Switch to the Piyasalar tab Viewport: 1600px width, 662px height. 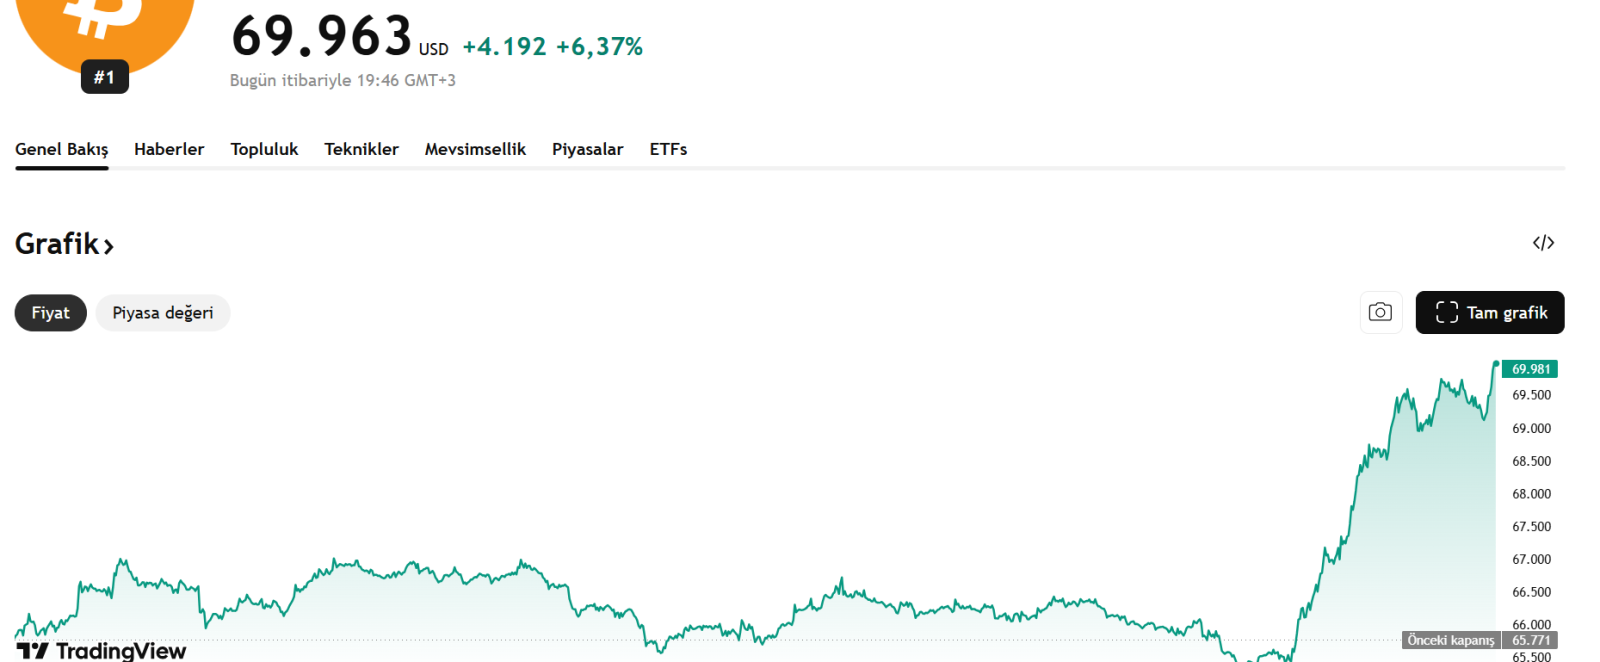pos(587,149)
